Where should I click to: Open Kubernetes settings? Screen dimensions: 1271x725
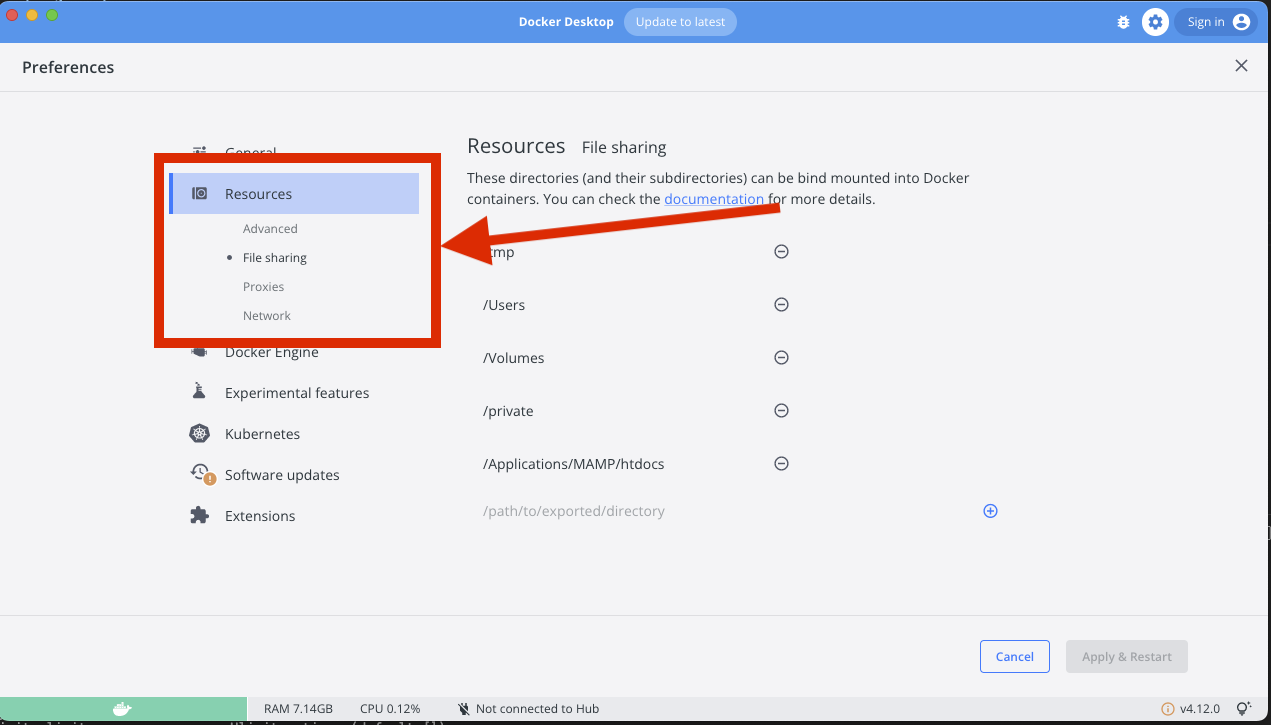coord(262,434)
